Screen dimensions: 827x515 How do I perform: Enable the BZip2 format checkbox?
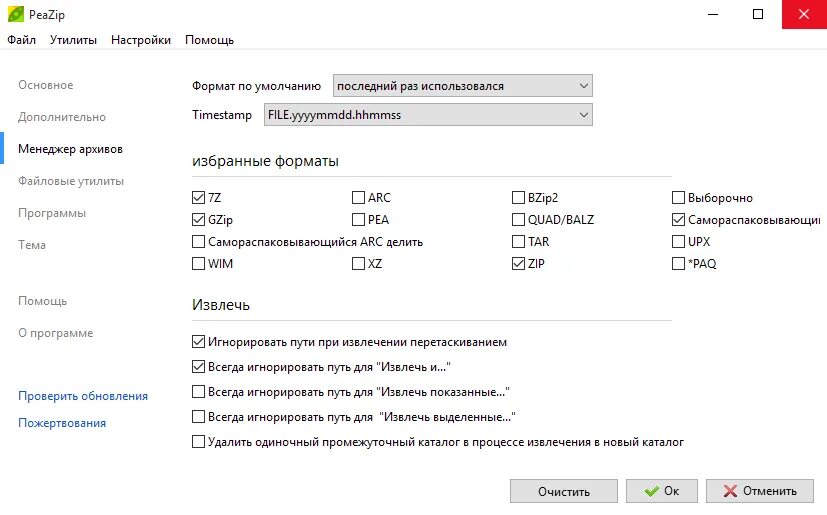[x=518, y=197]
